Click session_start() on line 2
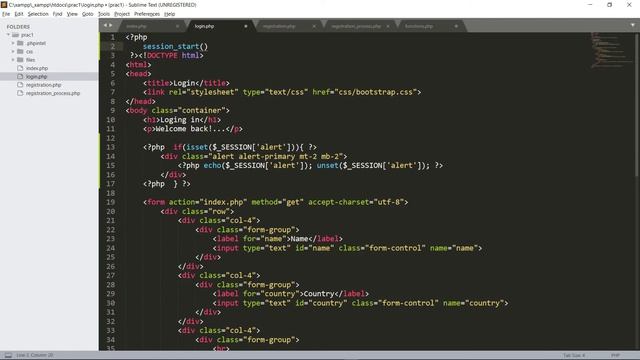 pos(176,46)
